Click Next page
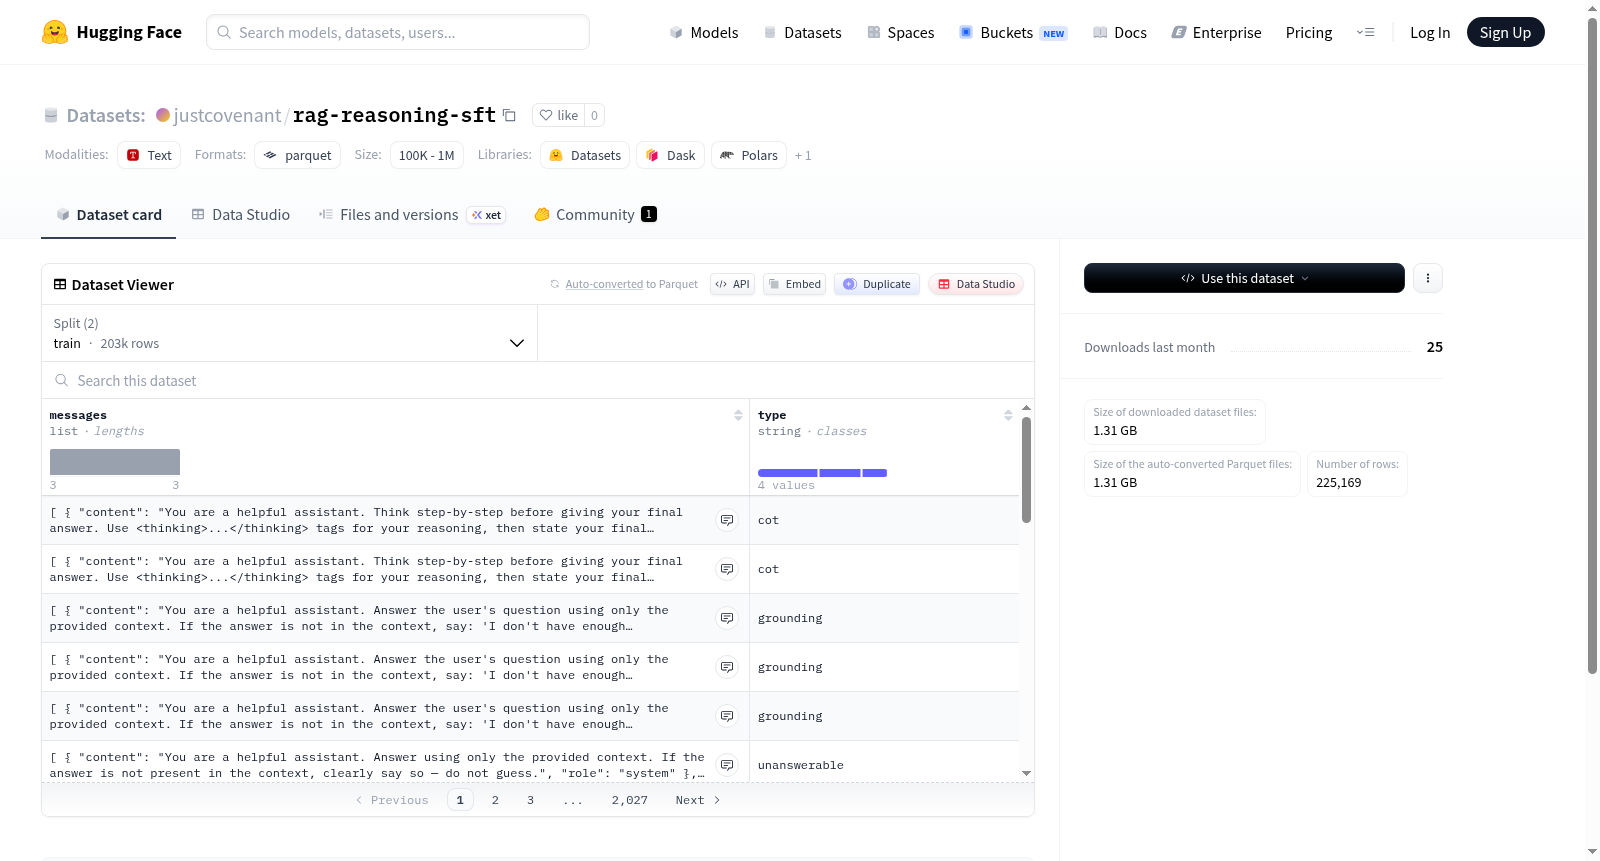The width and height of the screenshot is (1600, 861). tap(698, 800)
